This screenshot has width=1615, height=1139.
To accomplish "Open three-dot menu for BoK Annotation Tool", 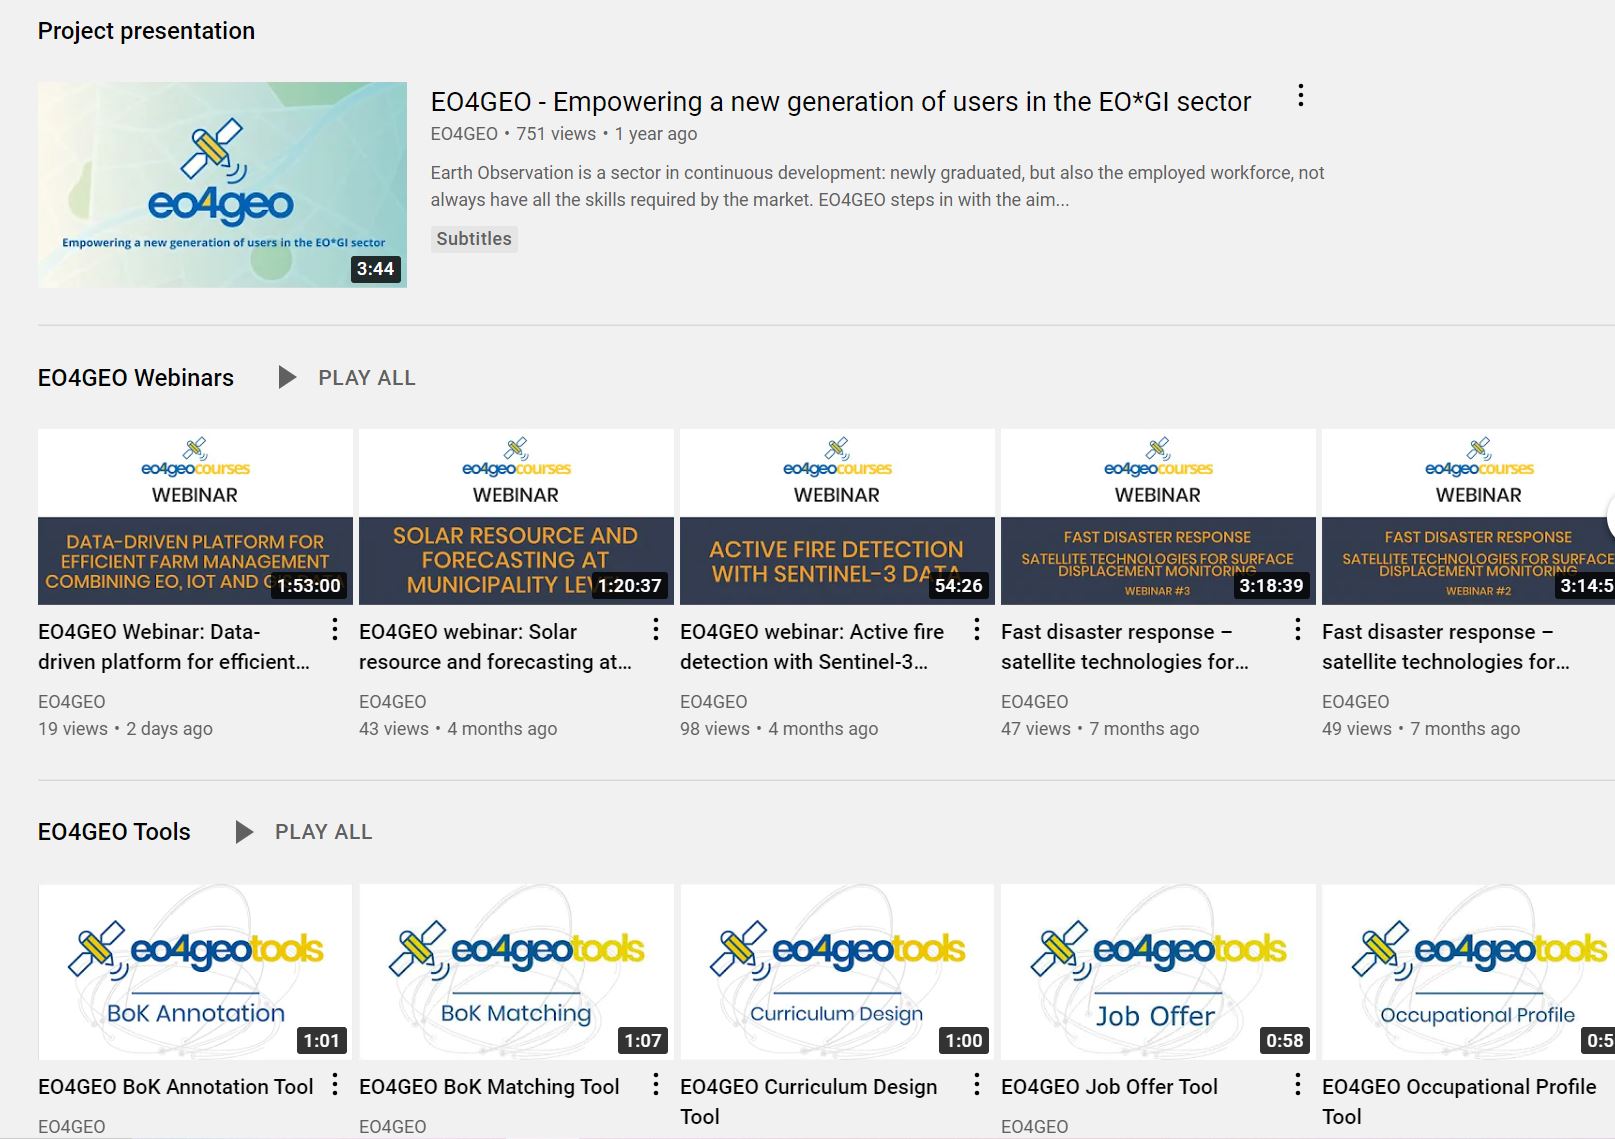I will (x=335, y=1084).
